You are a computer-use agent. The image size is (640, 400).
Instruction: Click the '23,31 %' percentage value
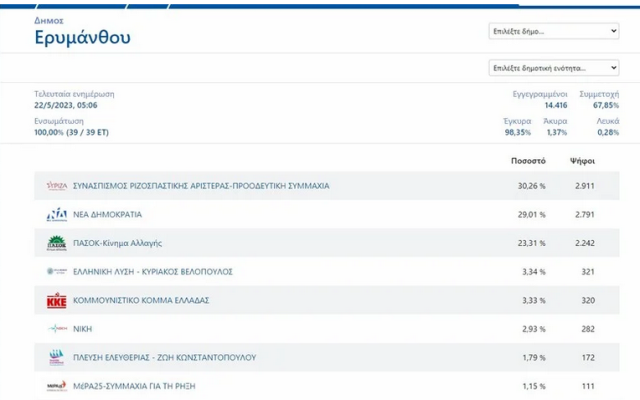click(x=531, y=243)
